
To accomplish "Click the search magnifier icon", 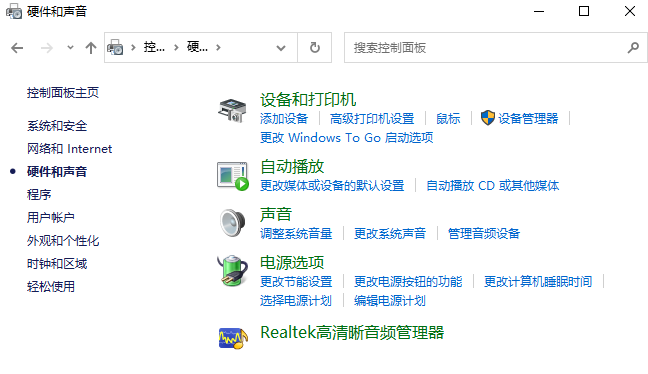I will pos(633,48).
